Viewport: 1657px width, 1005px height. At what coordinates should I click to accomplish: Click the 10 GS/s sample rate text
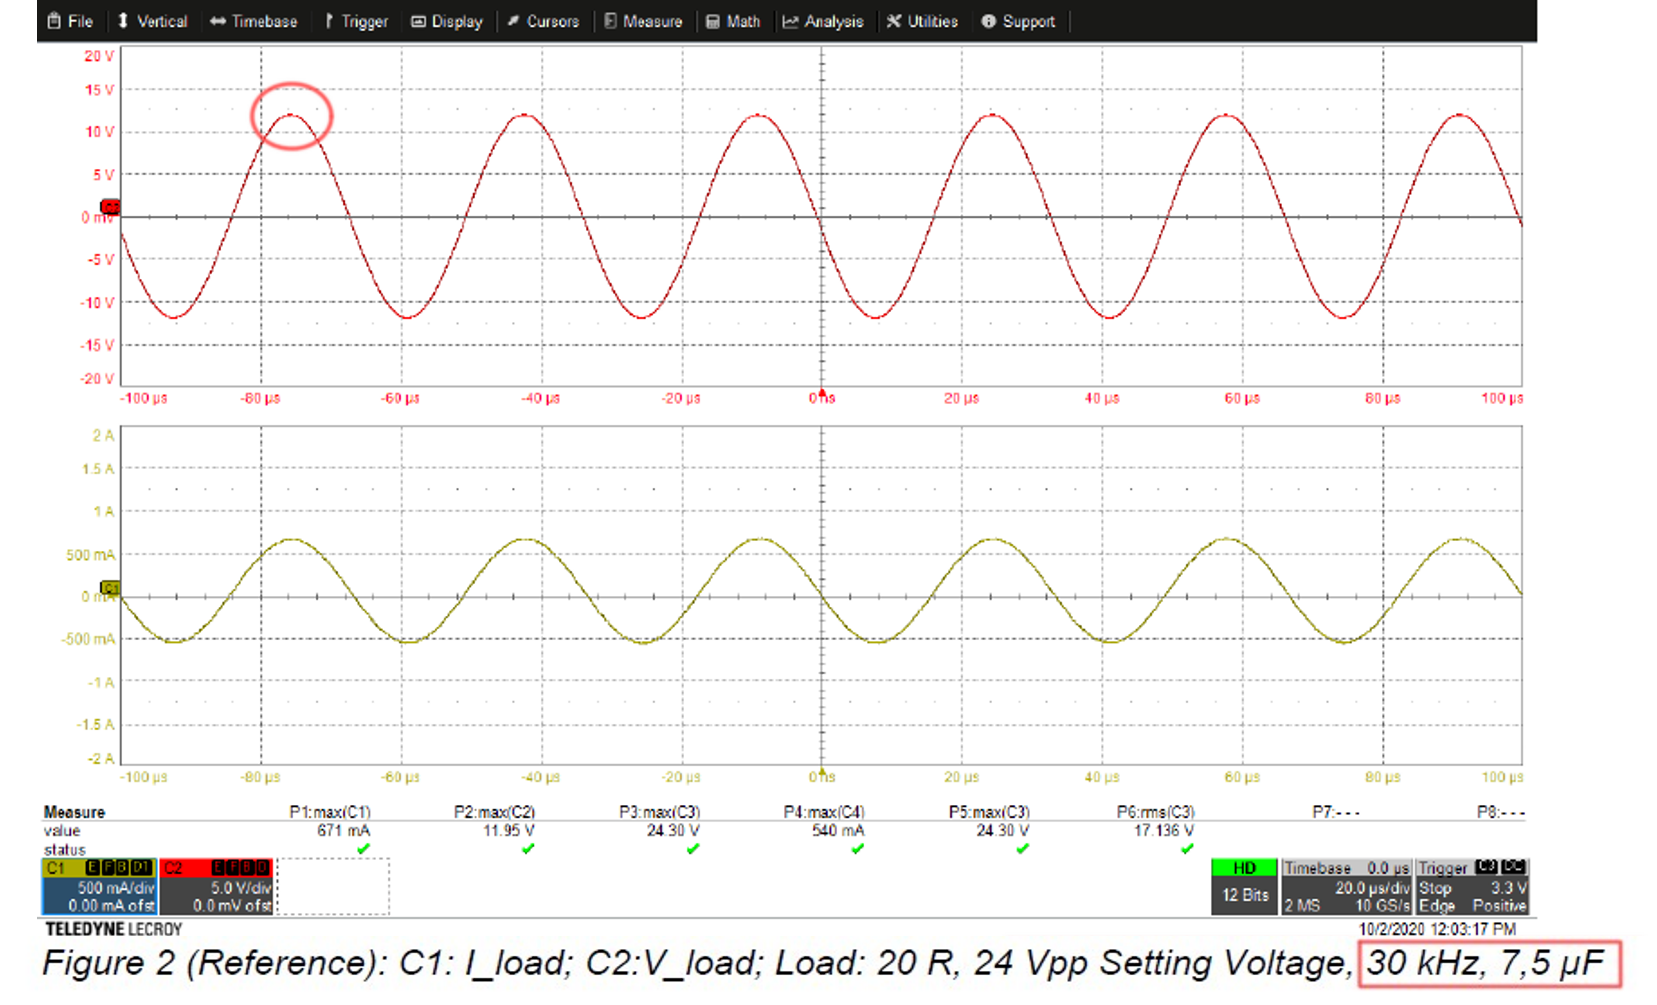[1383, 906]
